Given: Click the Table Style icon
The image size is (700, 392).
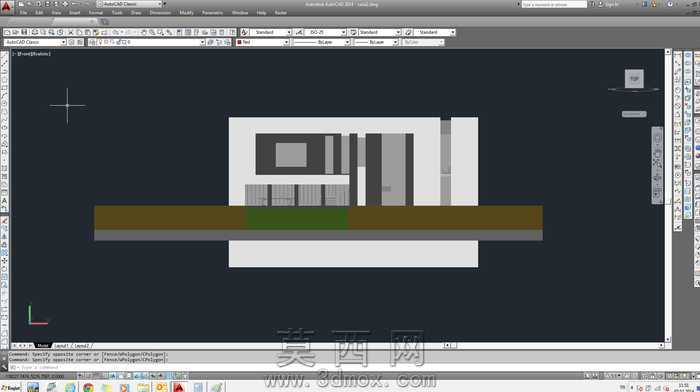Looking at the screenshot, I should [353, 32].
